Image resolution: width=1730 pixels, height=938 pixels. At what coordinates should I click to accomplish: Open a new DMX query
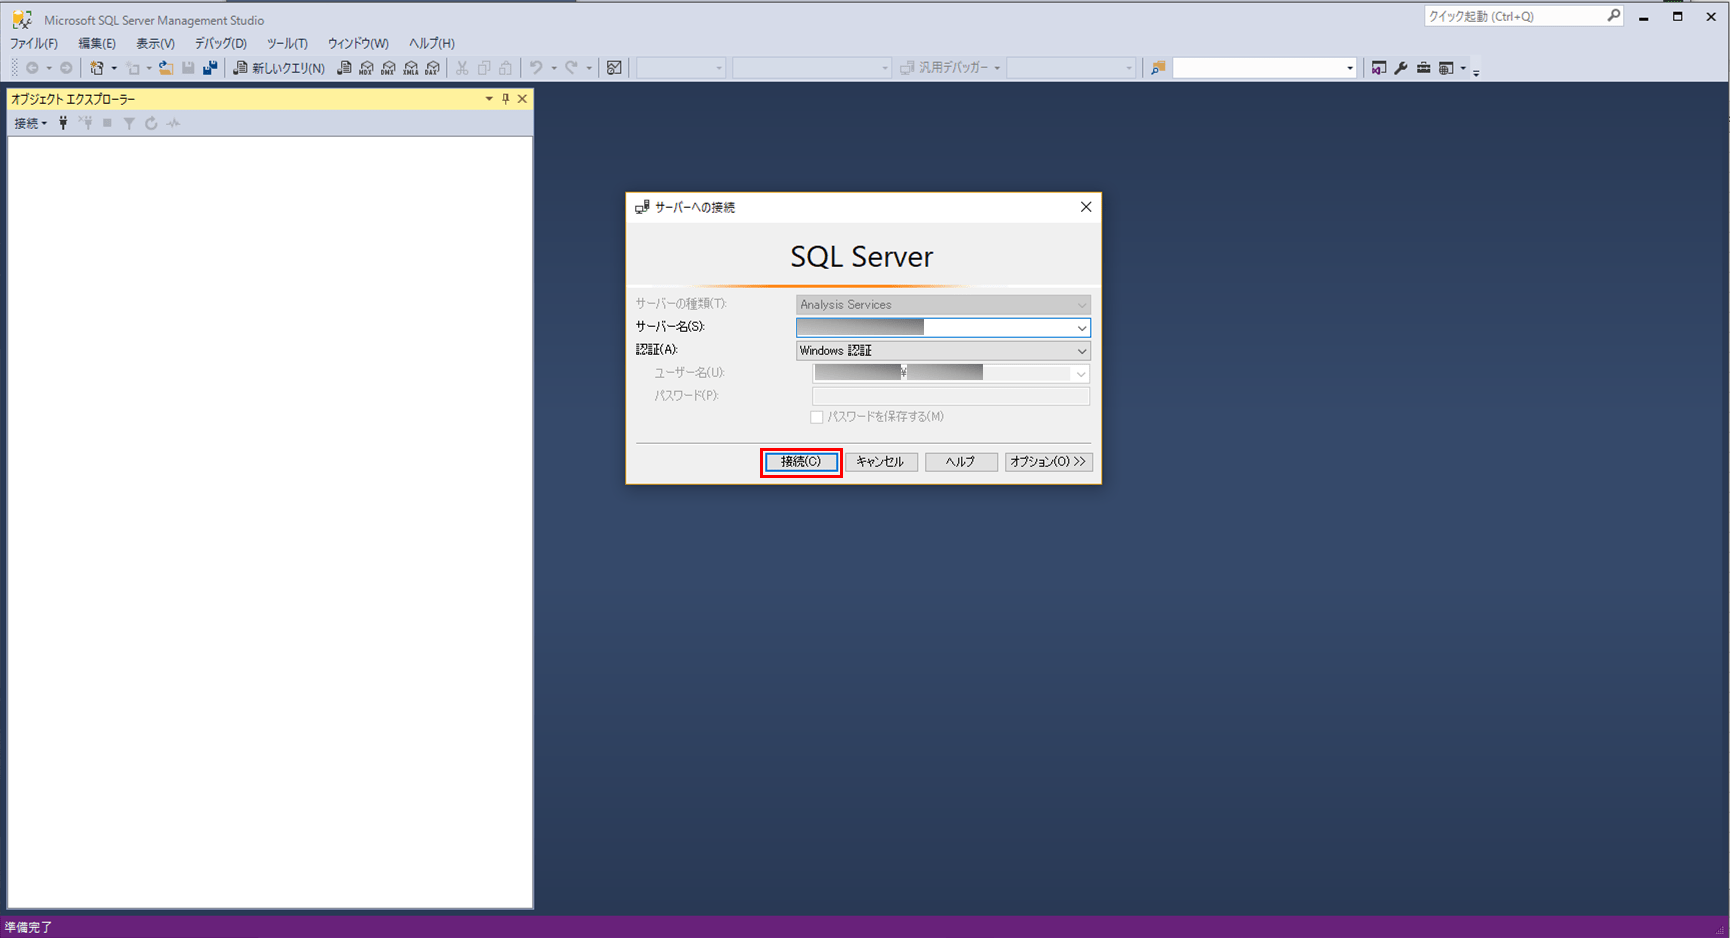388,68
